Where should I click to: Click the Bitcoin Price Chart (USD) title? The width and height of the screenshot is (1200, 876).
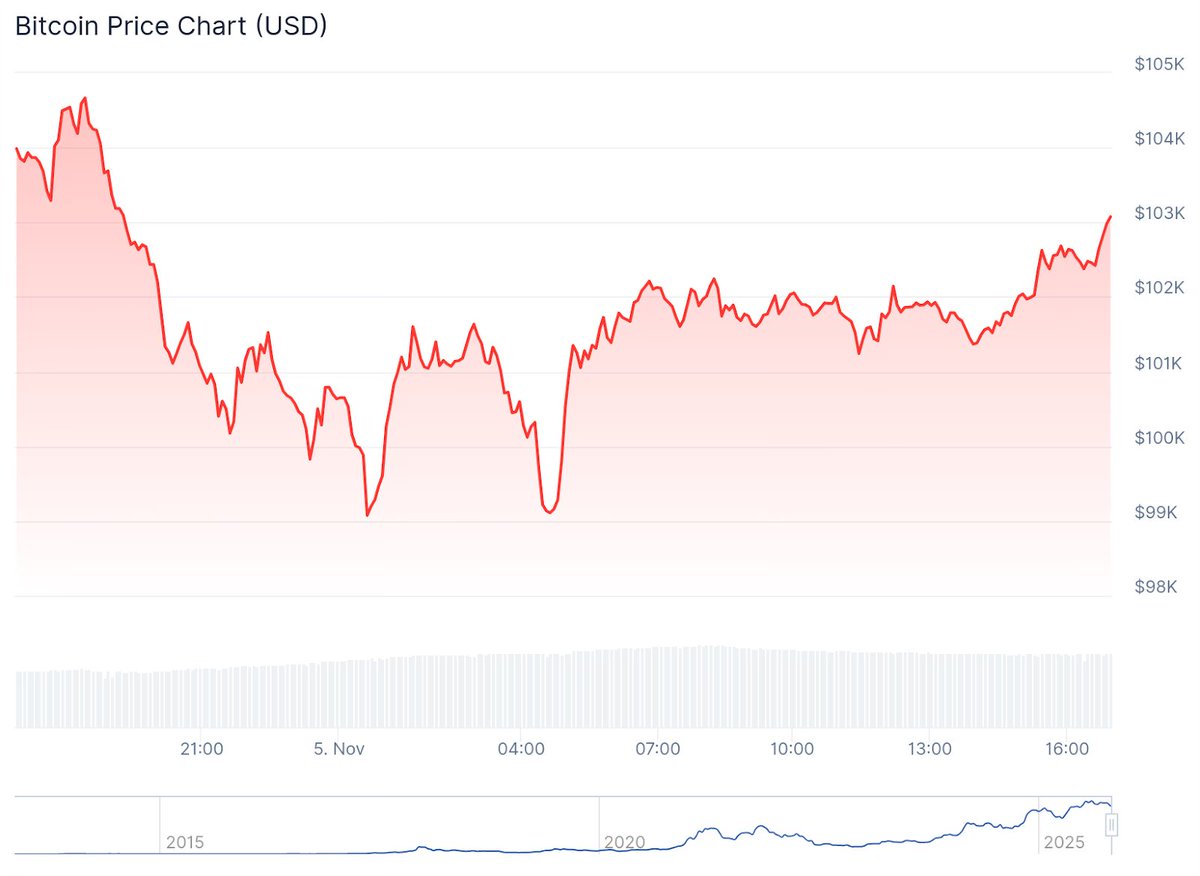171,27
